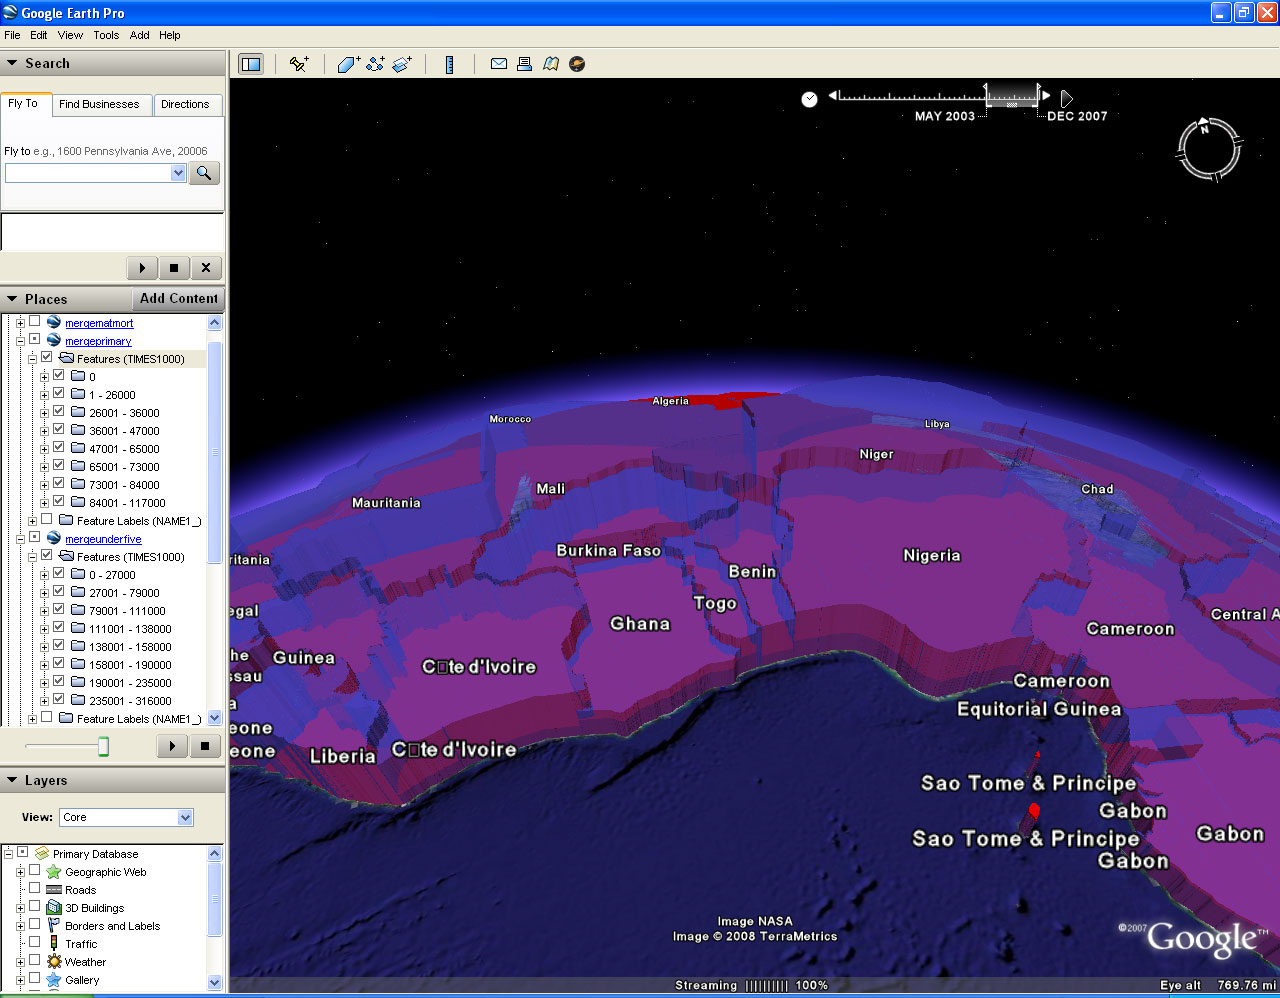Add an image overlay from the toolbar

pos(402,64)
